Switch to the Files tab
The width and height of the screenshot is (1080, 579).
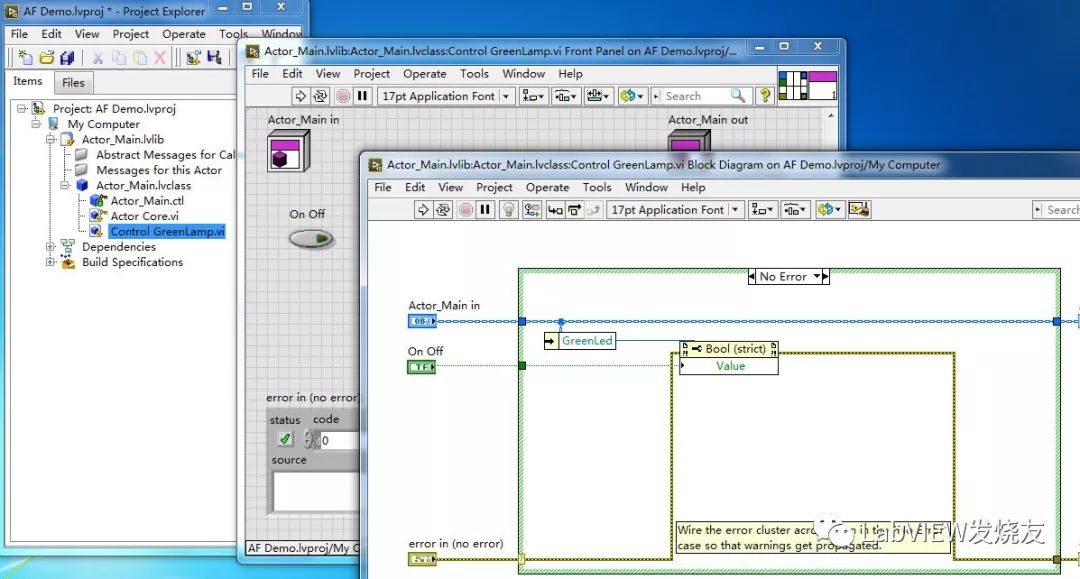(x=73, y=83)
